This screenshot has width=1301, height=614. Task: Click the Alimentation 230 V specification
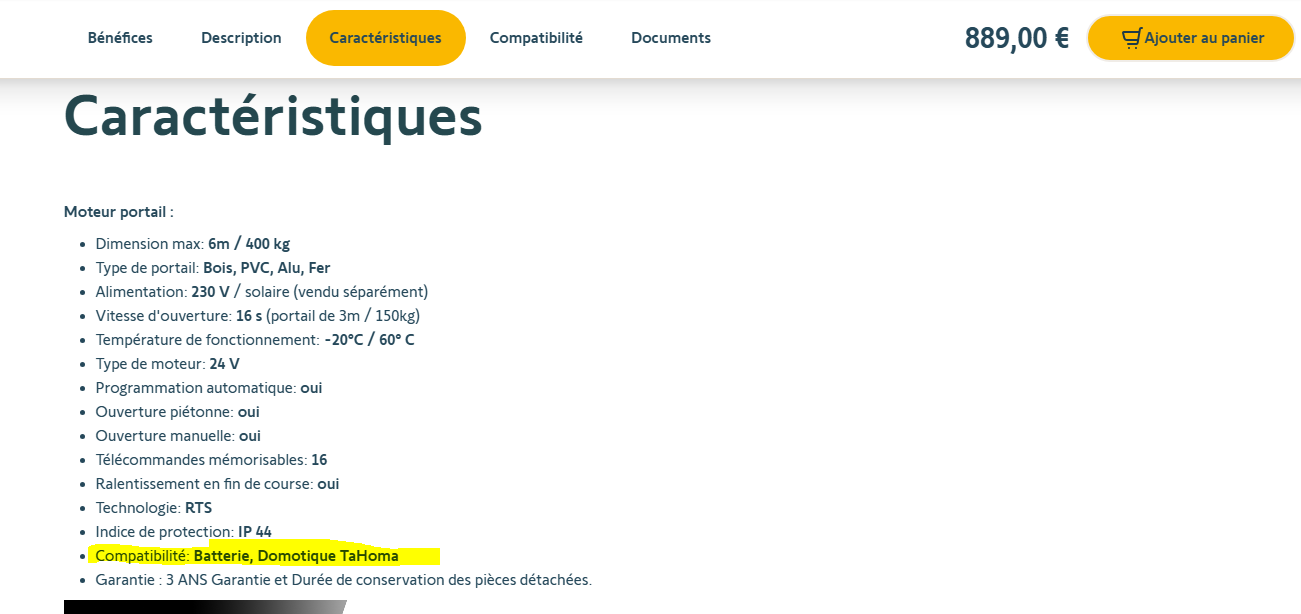pyautogui.click(x=261, y=292)
